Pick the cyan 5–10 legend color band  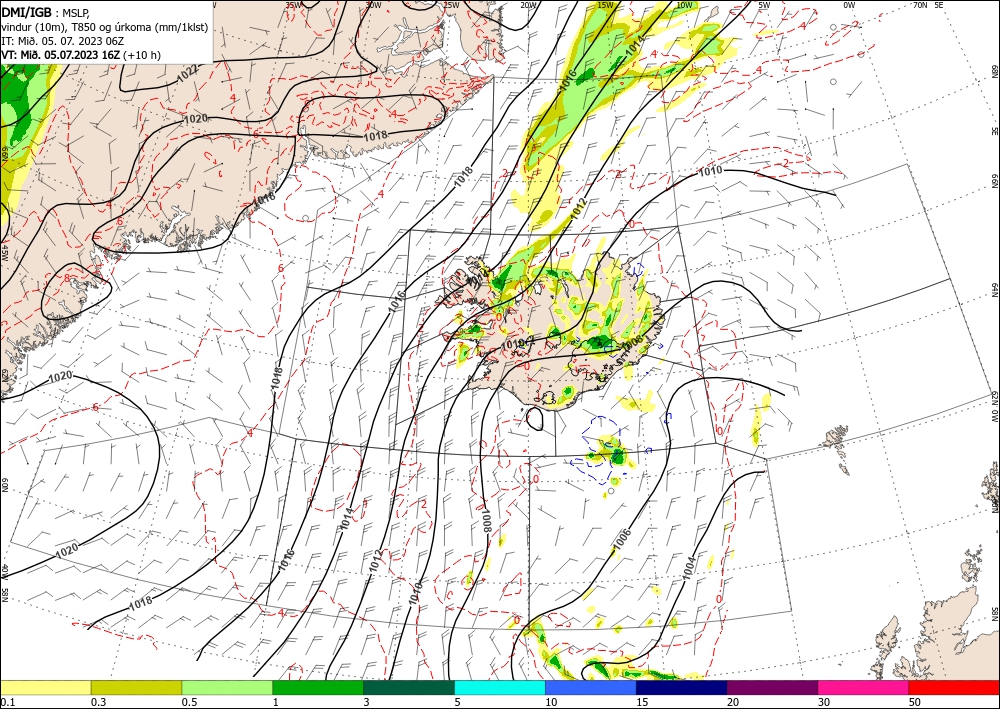pyautogui.click(x=500, y=687)
